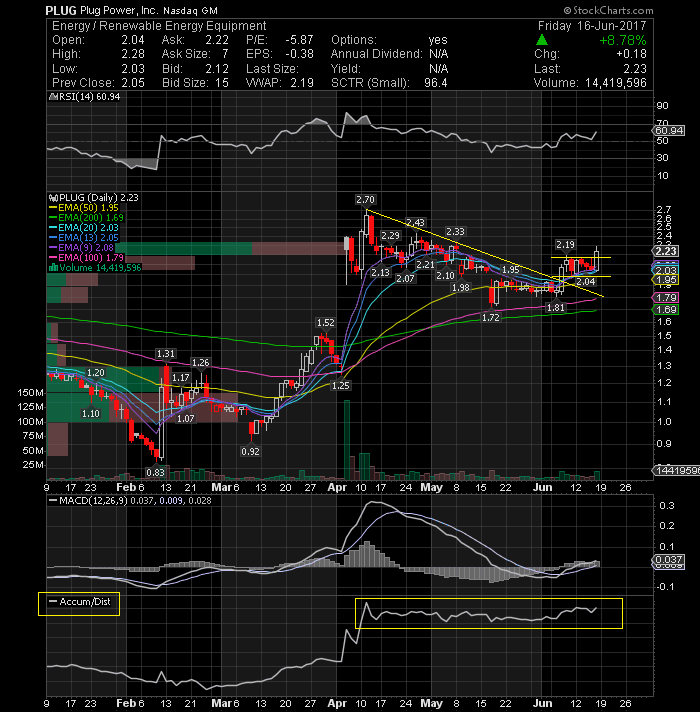
Task: Click the +8.78% percent change value
Action: [x=622, y=40]
